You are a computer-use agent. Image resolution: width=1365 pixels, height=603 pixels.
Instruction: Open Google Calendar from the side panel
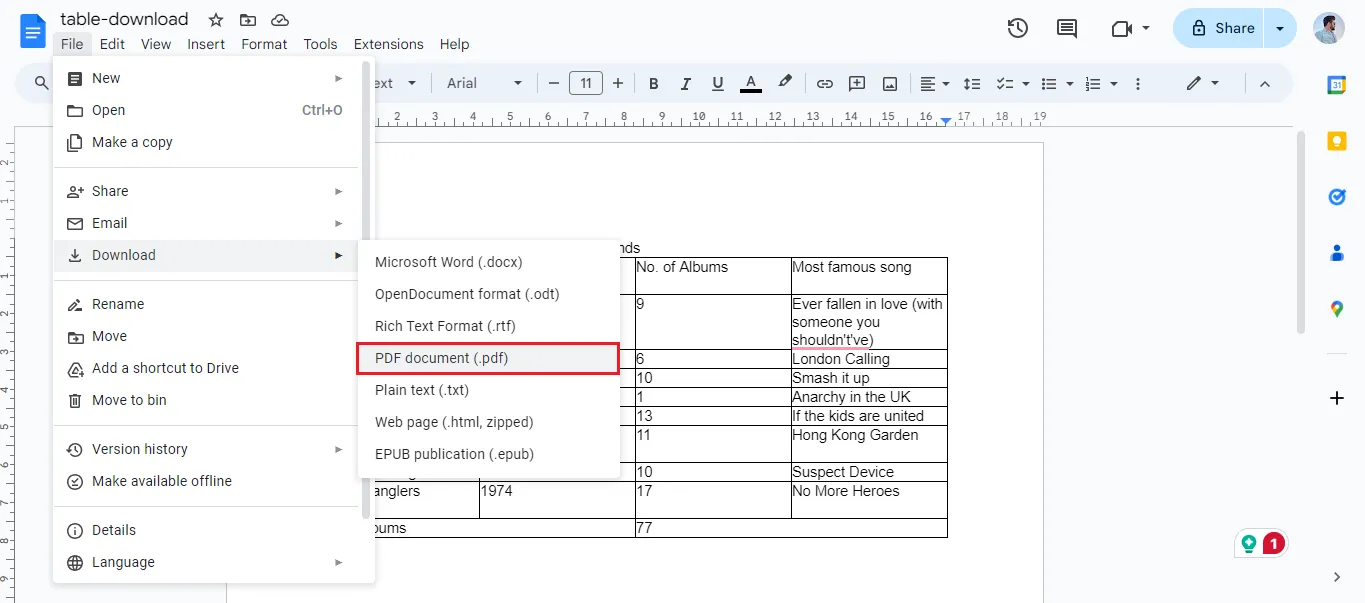tap(1336, 85)
